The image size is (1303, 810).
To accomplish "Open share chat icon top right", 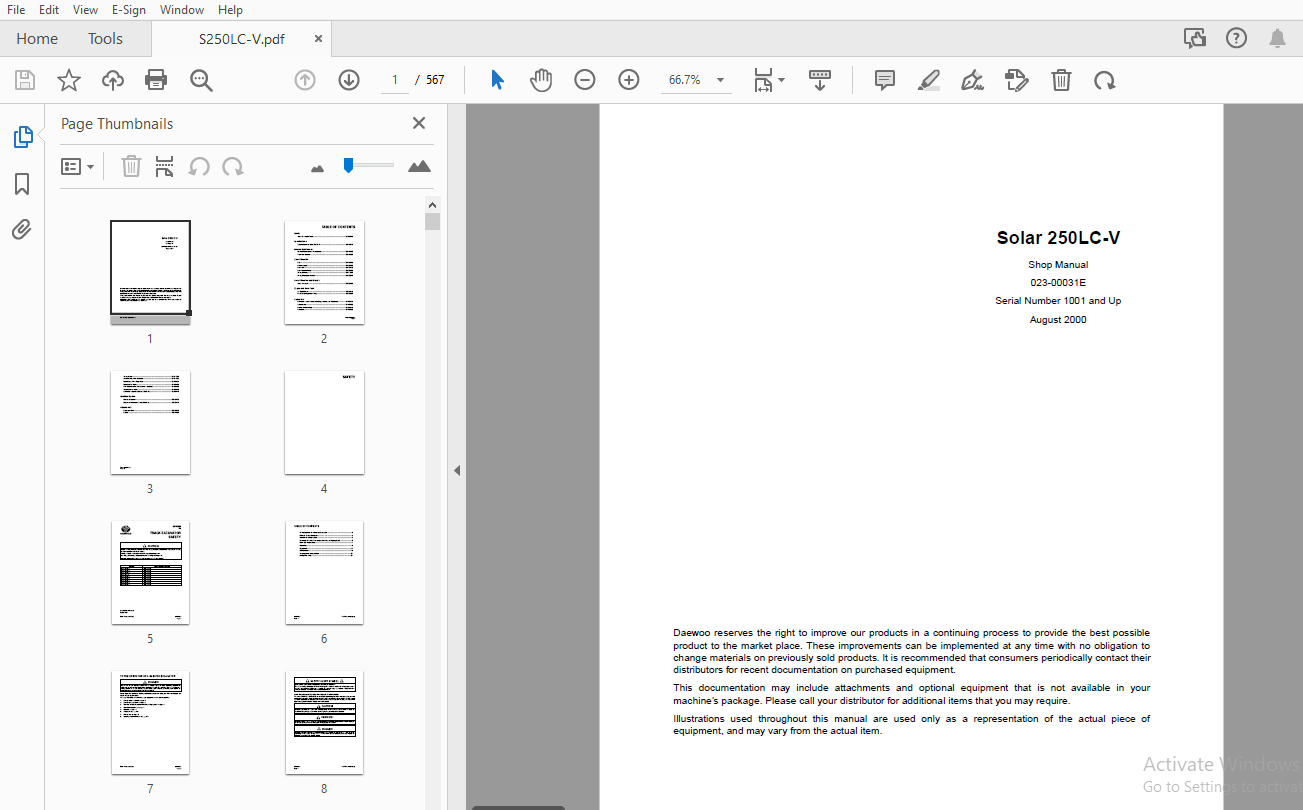I will point(1195,38).
